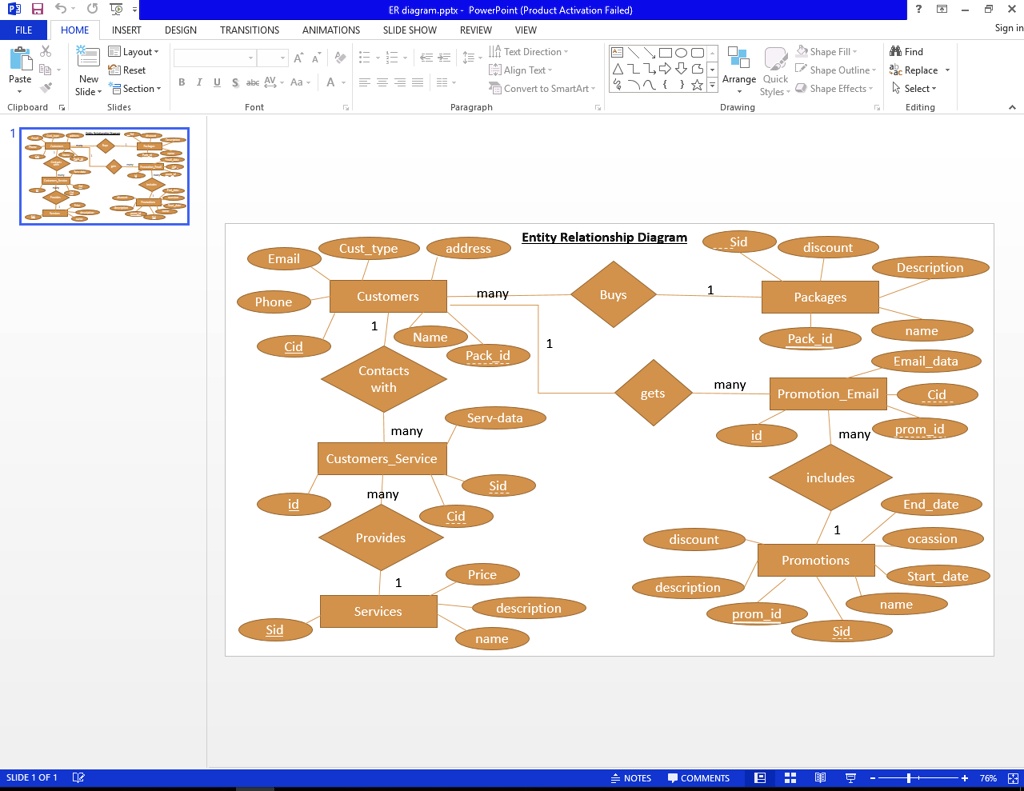The width and height of the screenshot is (1024, 791).
Task: Open the Section dropdown
Action: [x=135, y=88]
